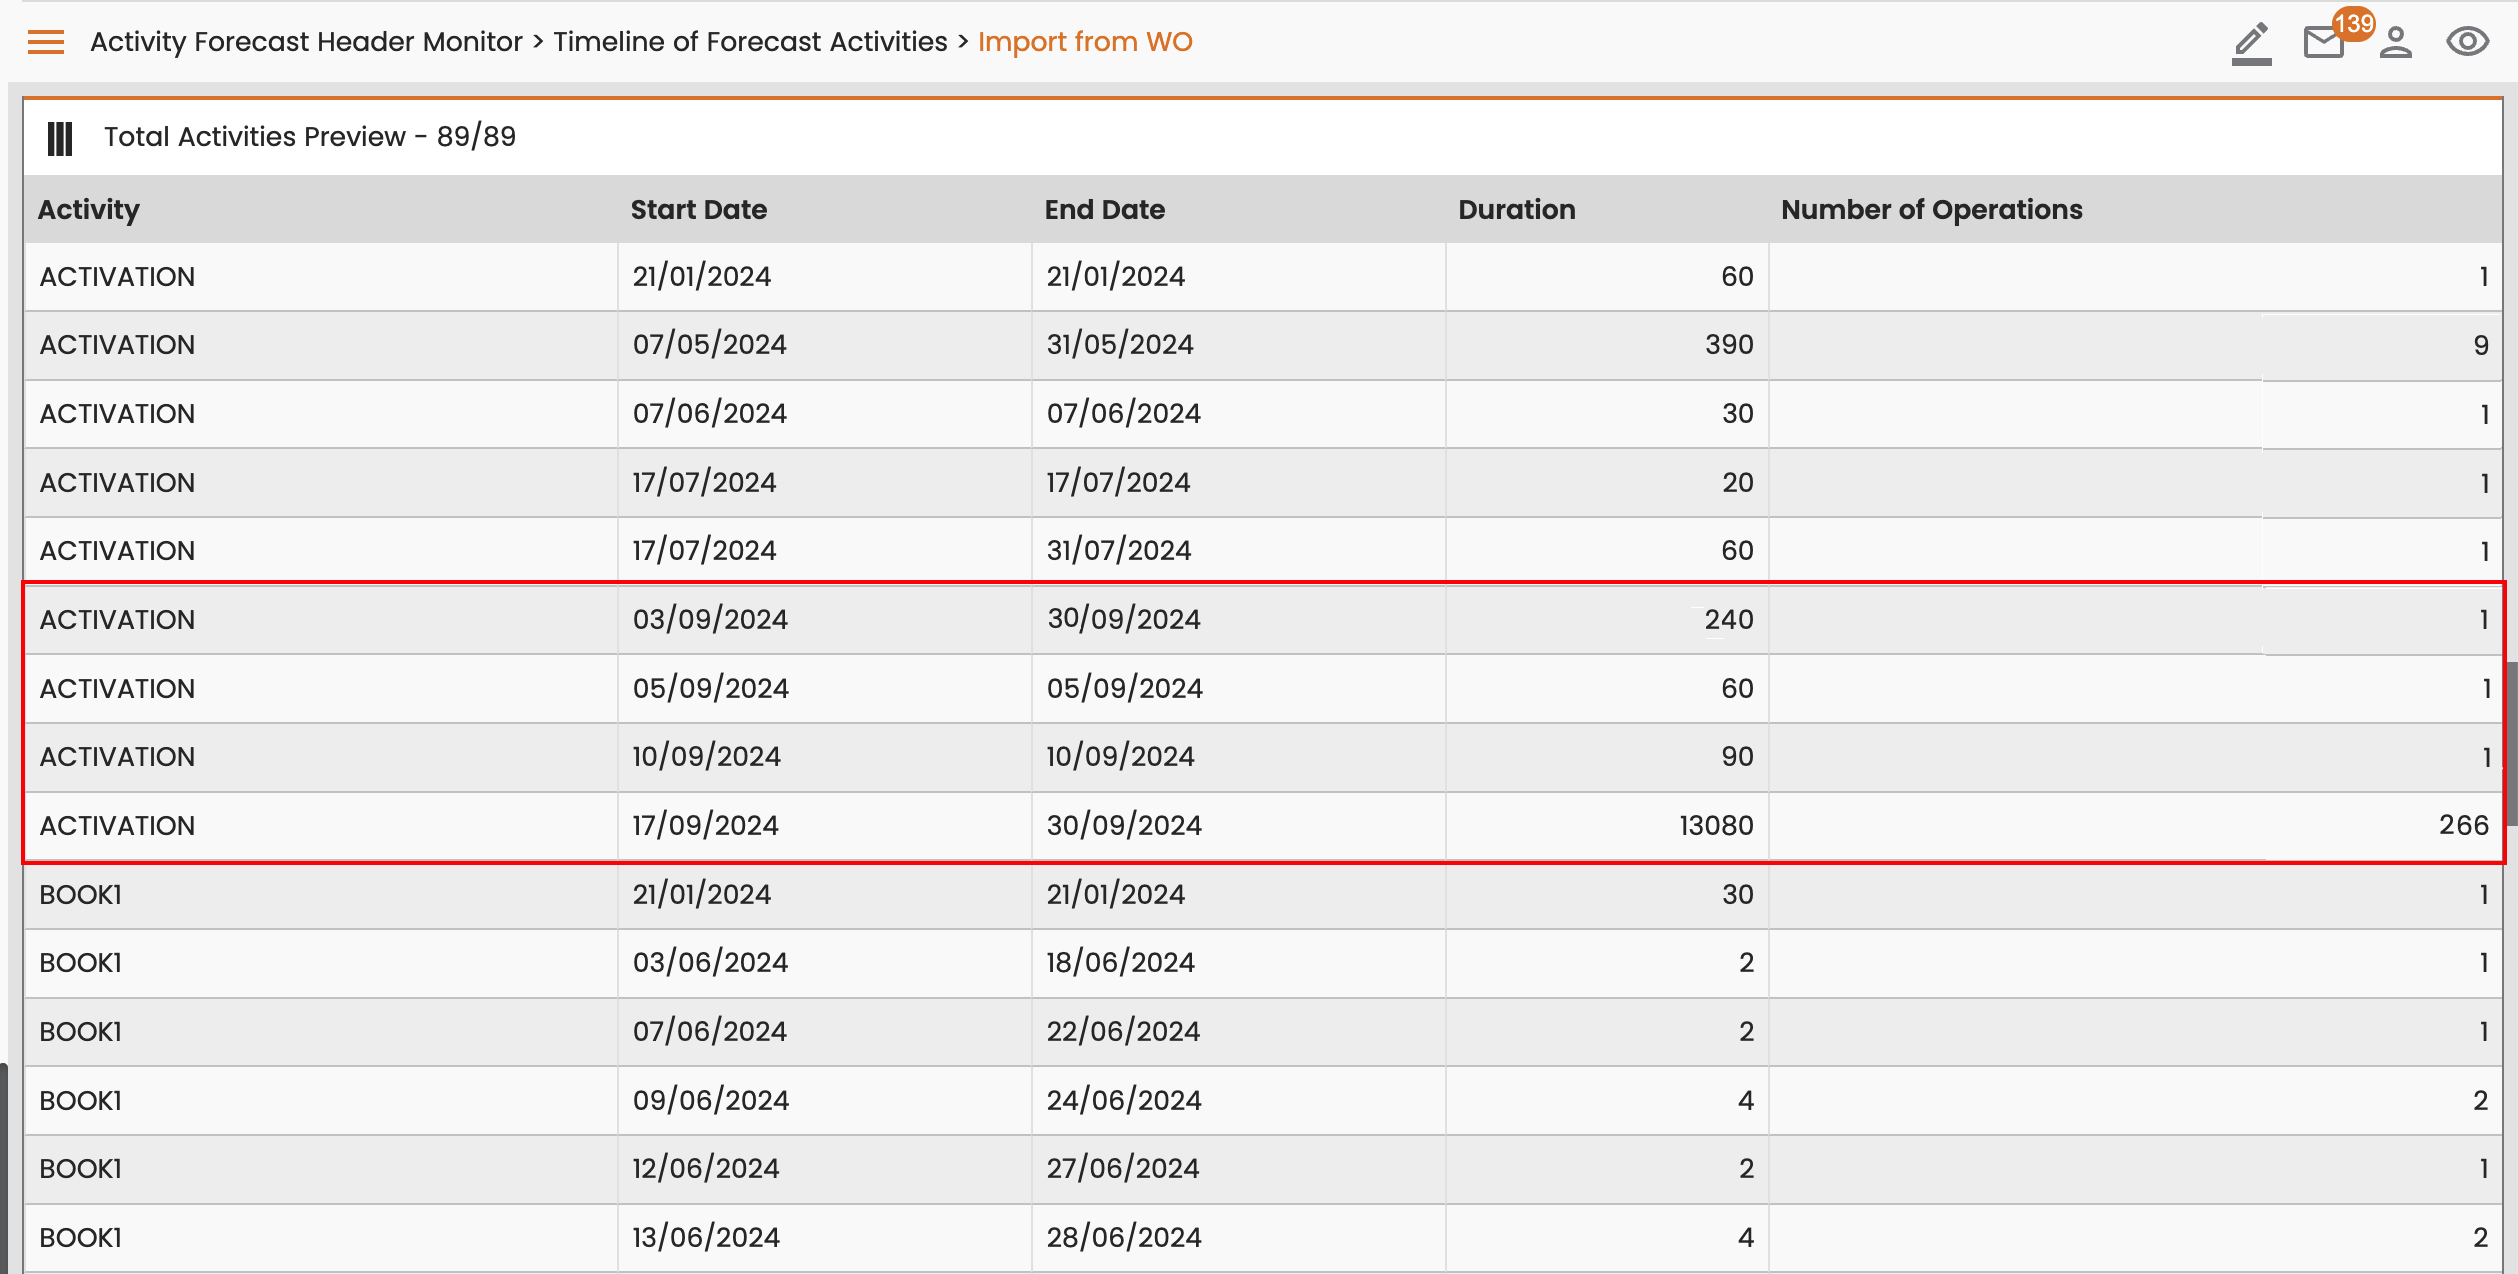The image size is (2518, 1274).
Task: Click duration value 13080
Action: [x=1716, y=826]
